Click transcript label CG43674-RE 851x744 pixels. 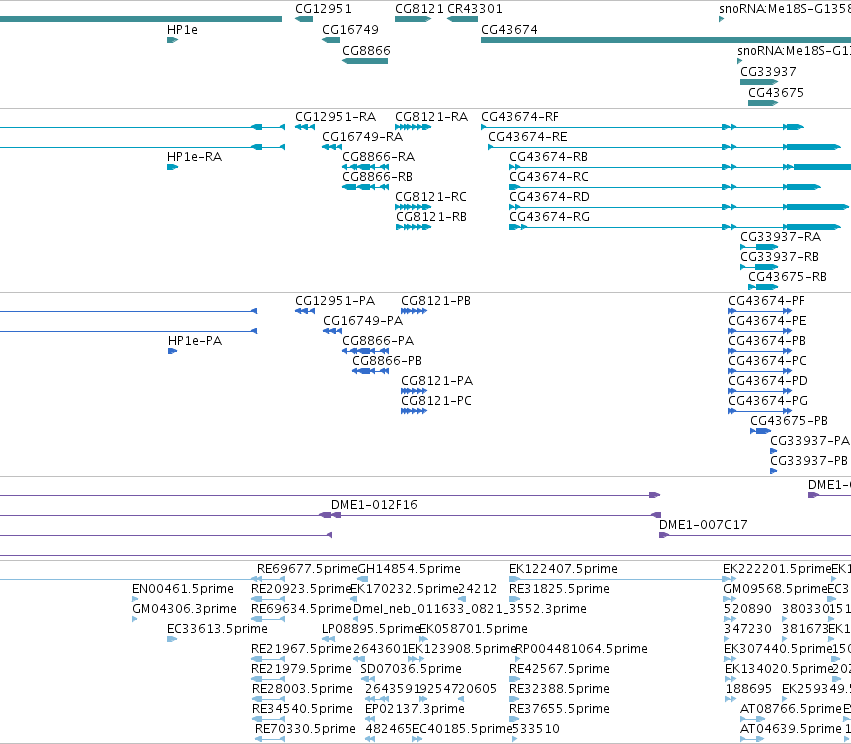coord(528,137)
